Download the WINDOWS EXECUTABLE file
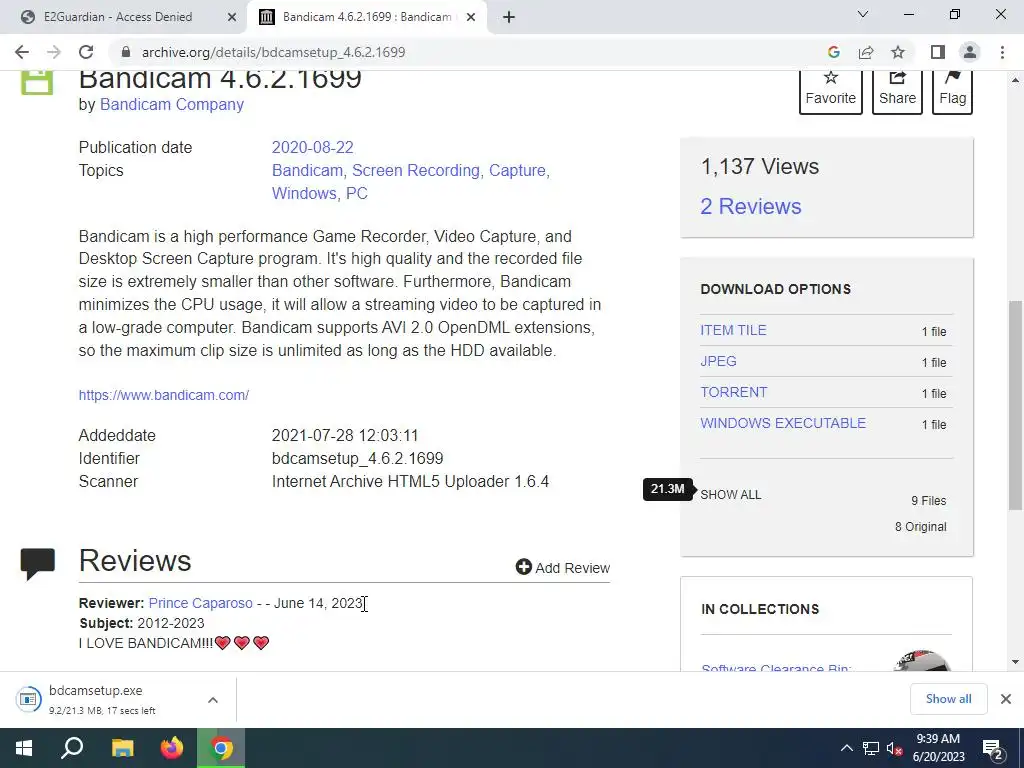 [783, 423]
